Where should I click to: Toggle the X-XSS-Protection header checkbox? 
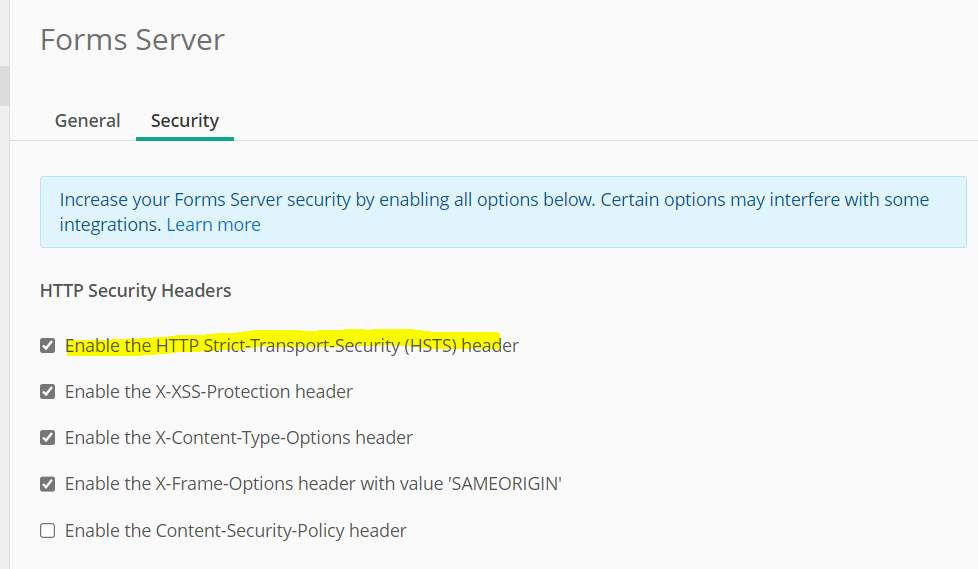pos(47,392)
